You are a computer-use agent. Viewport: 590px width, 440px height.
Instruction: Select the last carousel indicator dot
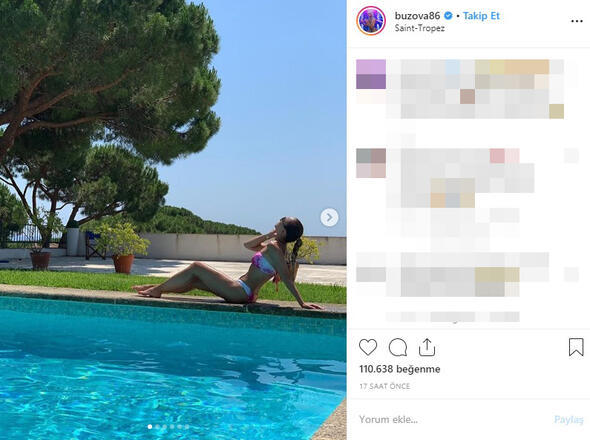click(x=187, y=426)
